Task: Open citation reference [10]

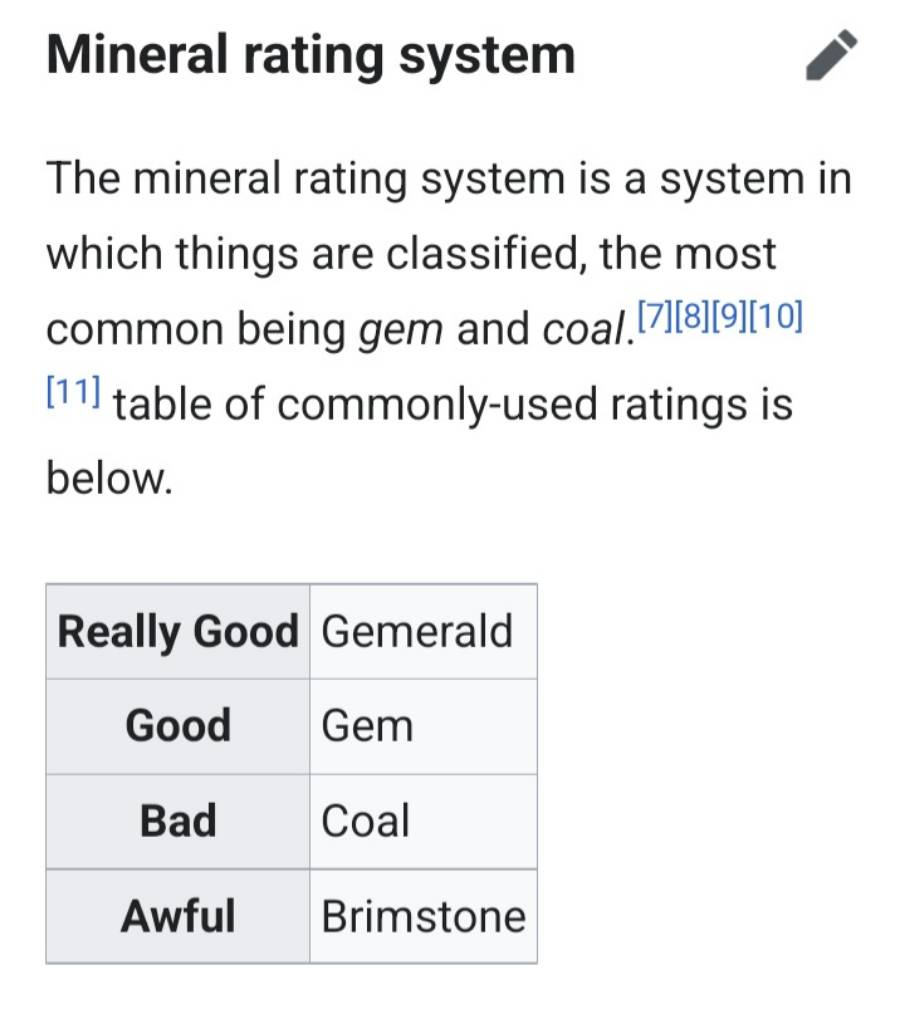Action: click(x=774, y=318)
